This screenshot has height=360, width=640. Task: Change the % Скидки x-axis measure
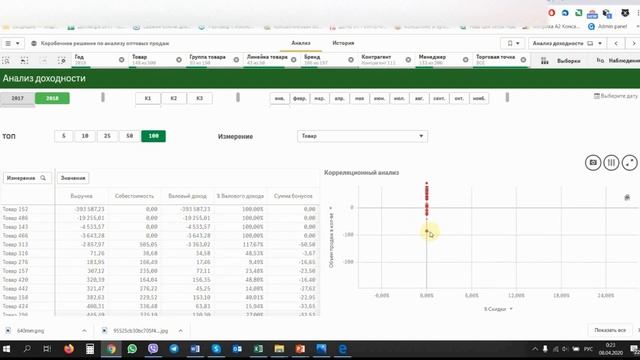pyautogui.click(x=498, y=309)
